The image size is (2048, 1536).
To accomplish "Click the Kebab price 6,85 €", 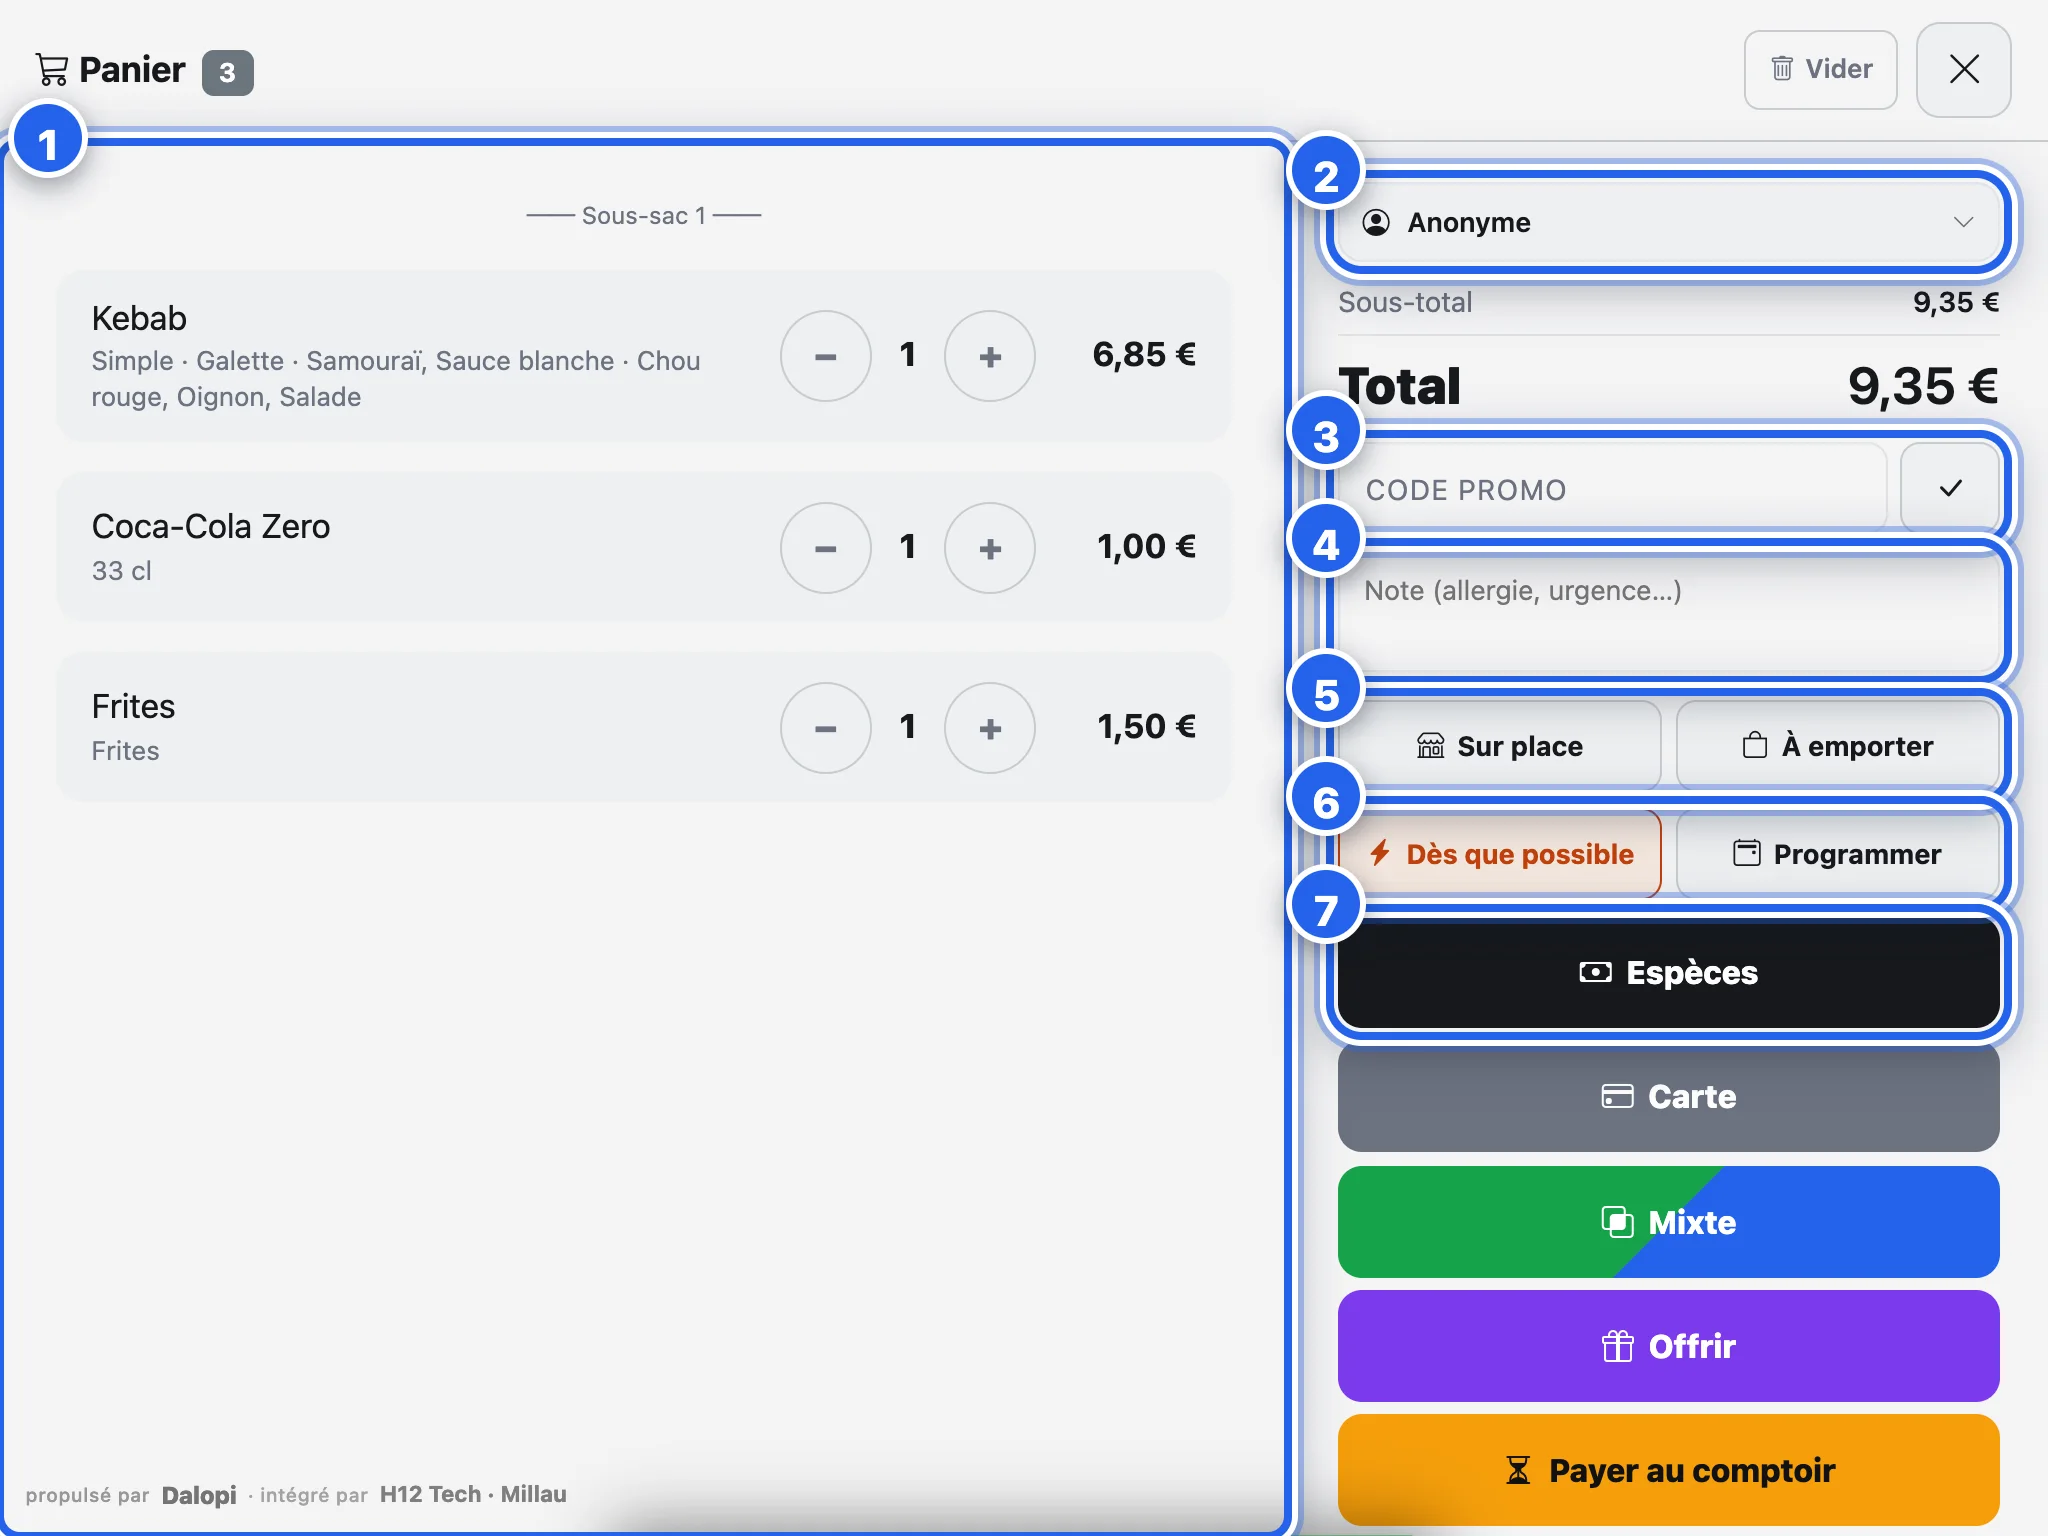I will coord(1144,354).
